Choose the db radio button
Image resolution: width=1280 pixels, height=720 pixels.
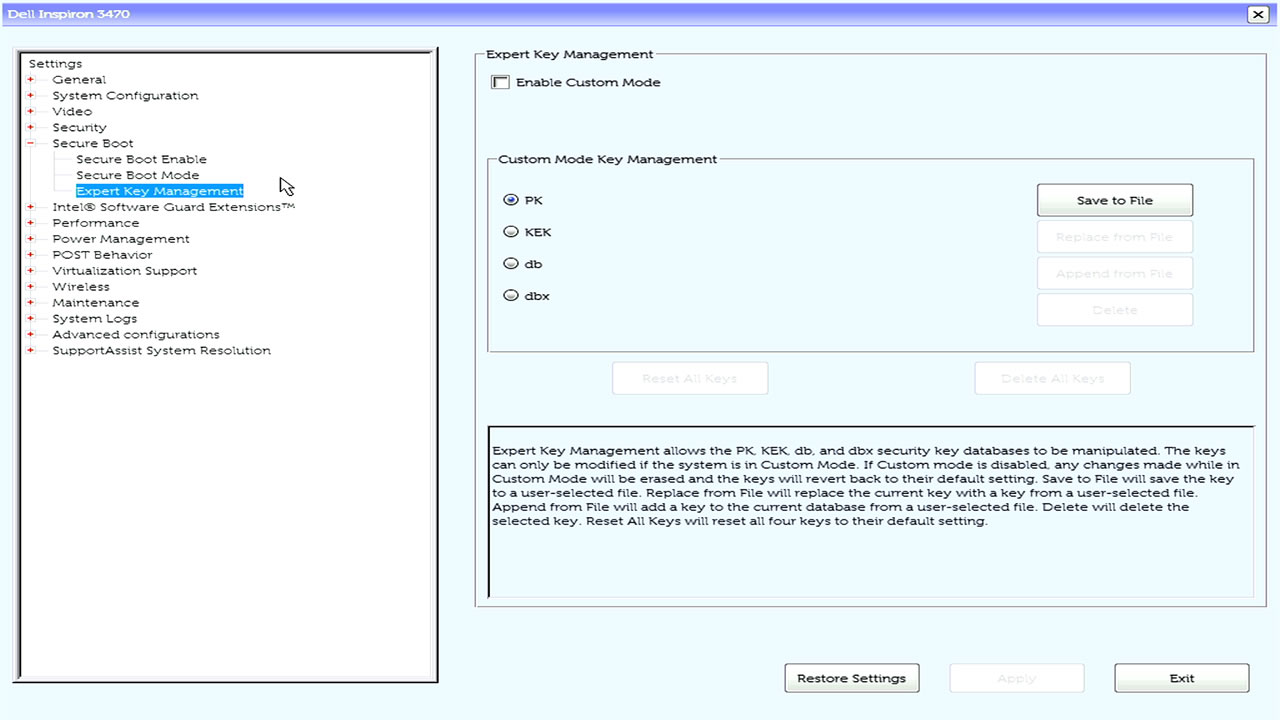511,264
